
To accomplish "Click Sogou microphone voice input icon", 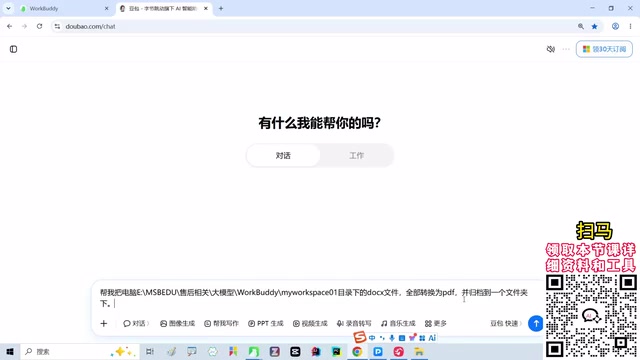I will click(392, 338).
